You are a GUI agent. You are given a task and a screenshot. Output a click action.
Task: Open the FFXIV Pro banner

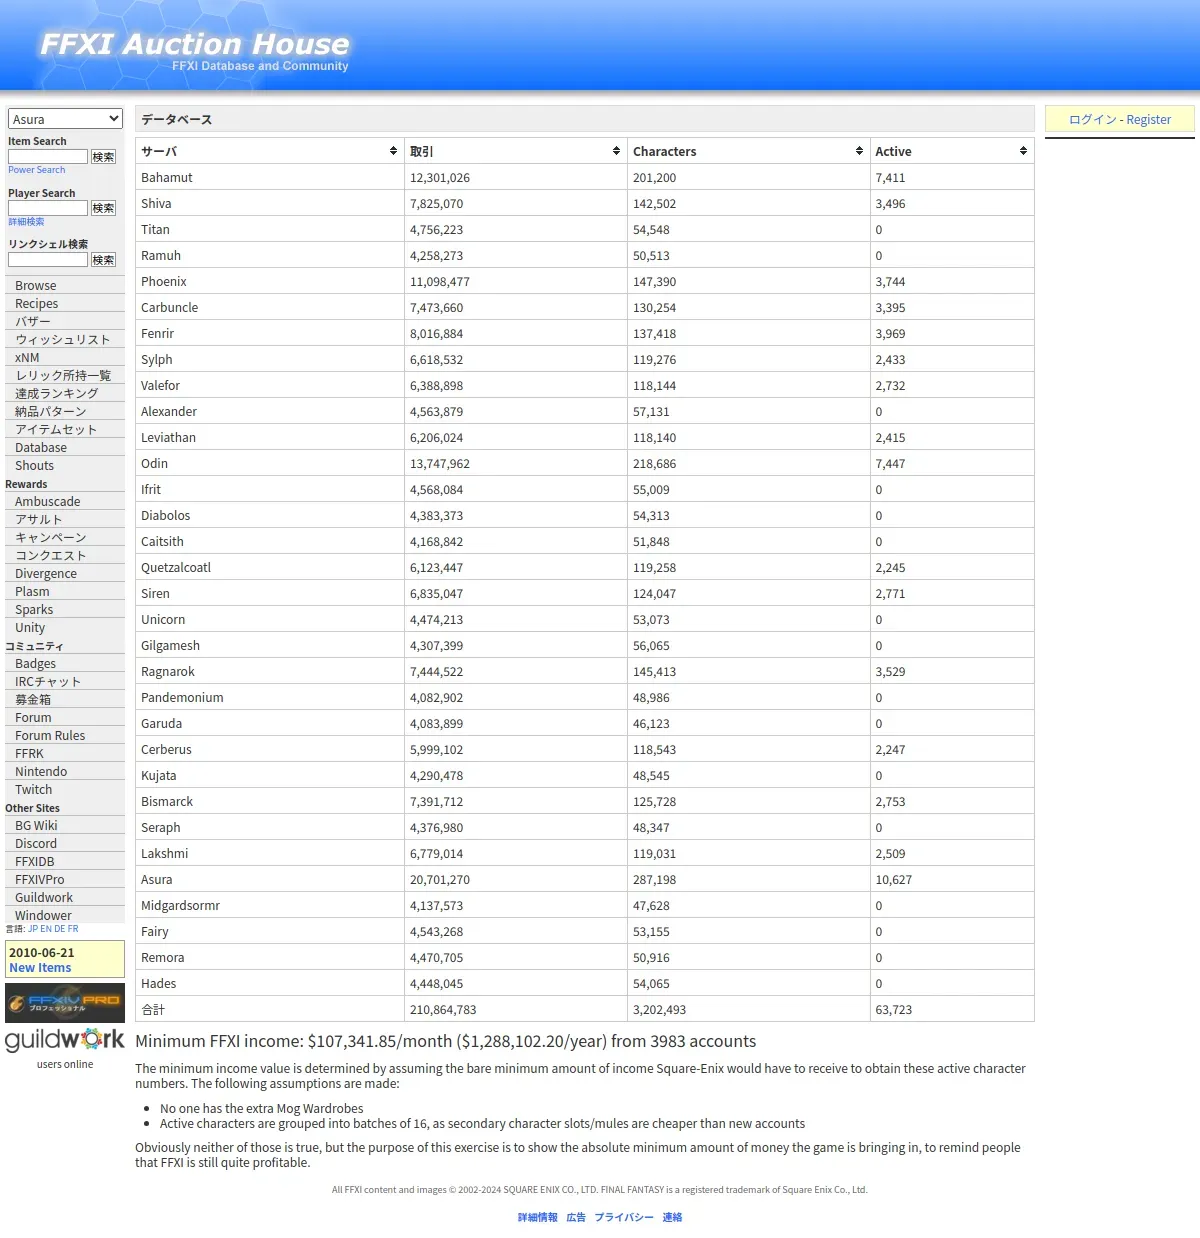click(65, 1003)
